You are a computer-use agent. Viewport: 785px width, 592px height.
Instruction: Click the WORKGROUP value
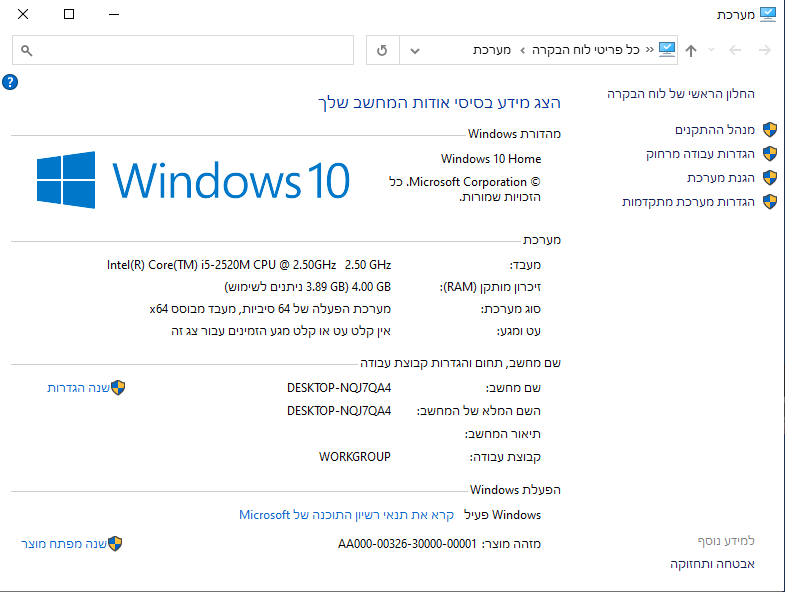355,457
